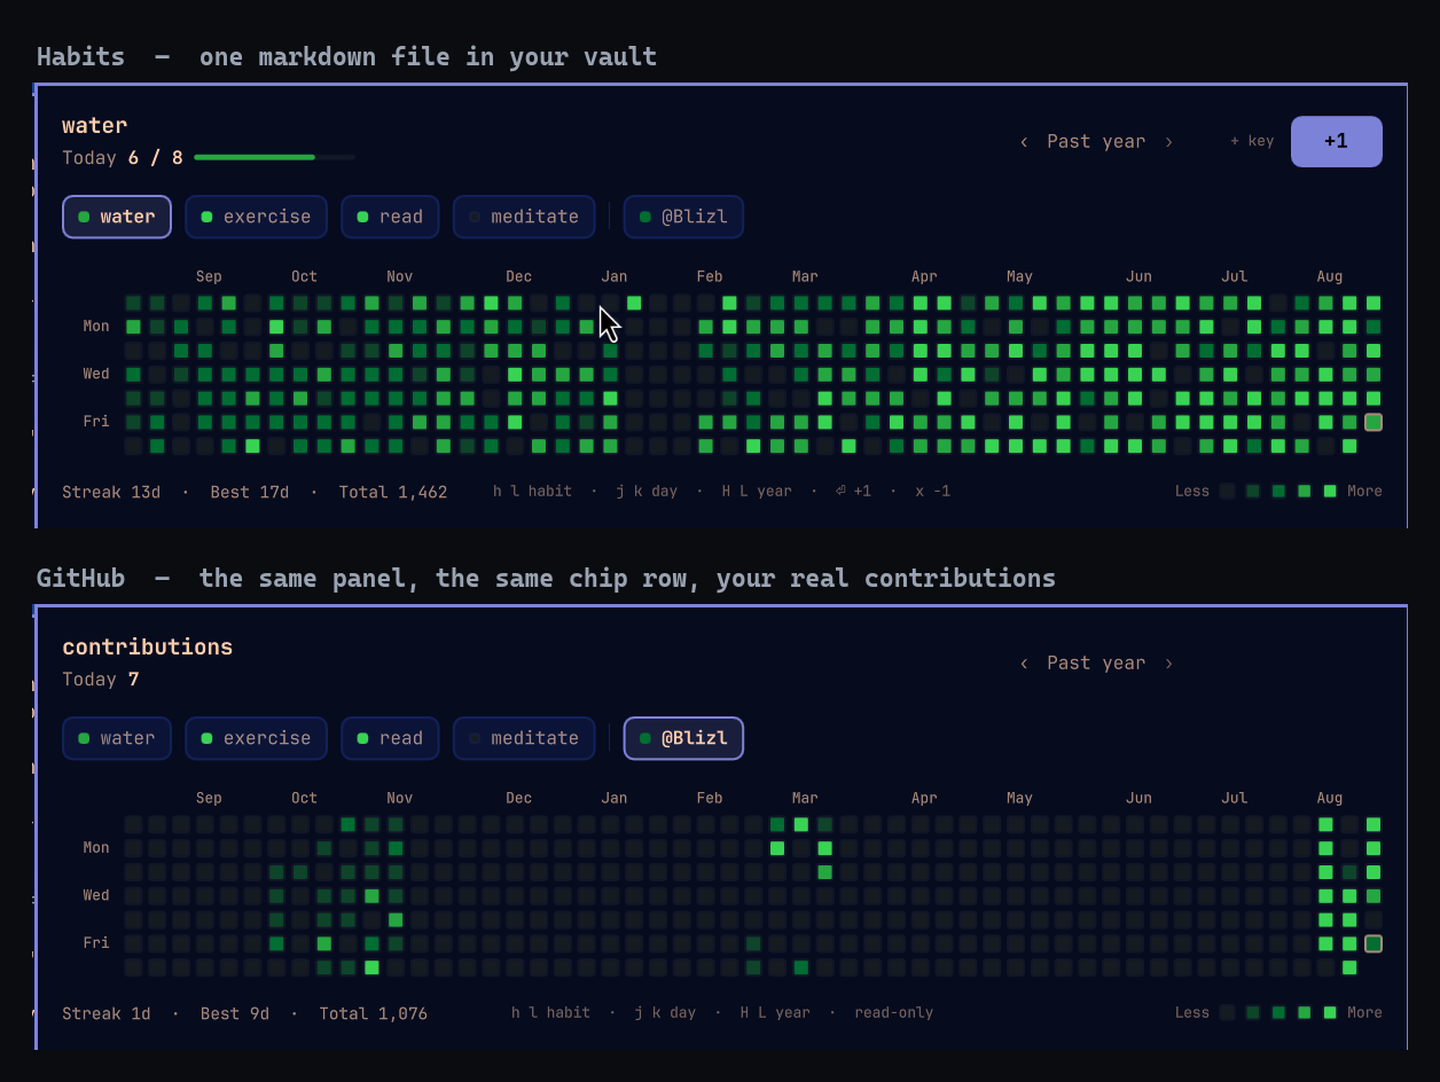Click the + key link

pyautogui.click(x=1252, y=141)
